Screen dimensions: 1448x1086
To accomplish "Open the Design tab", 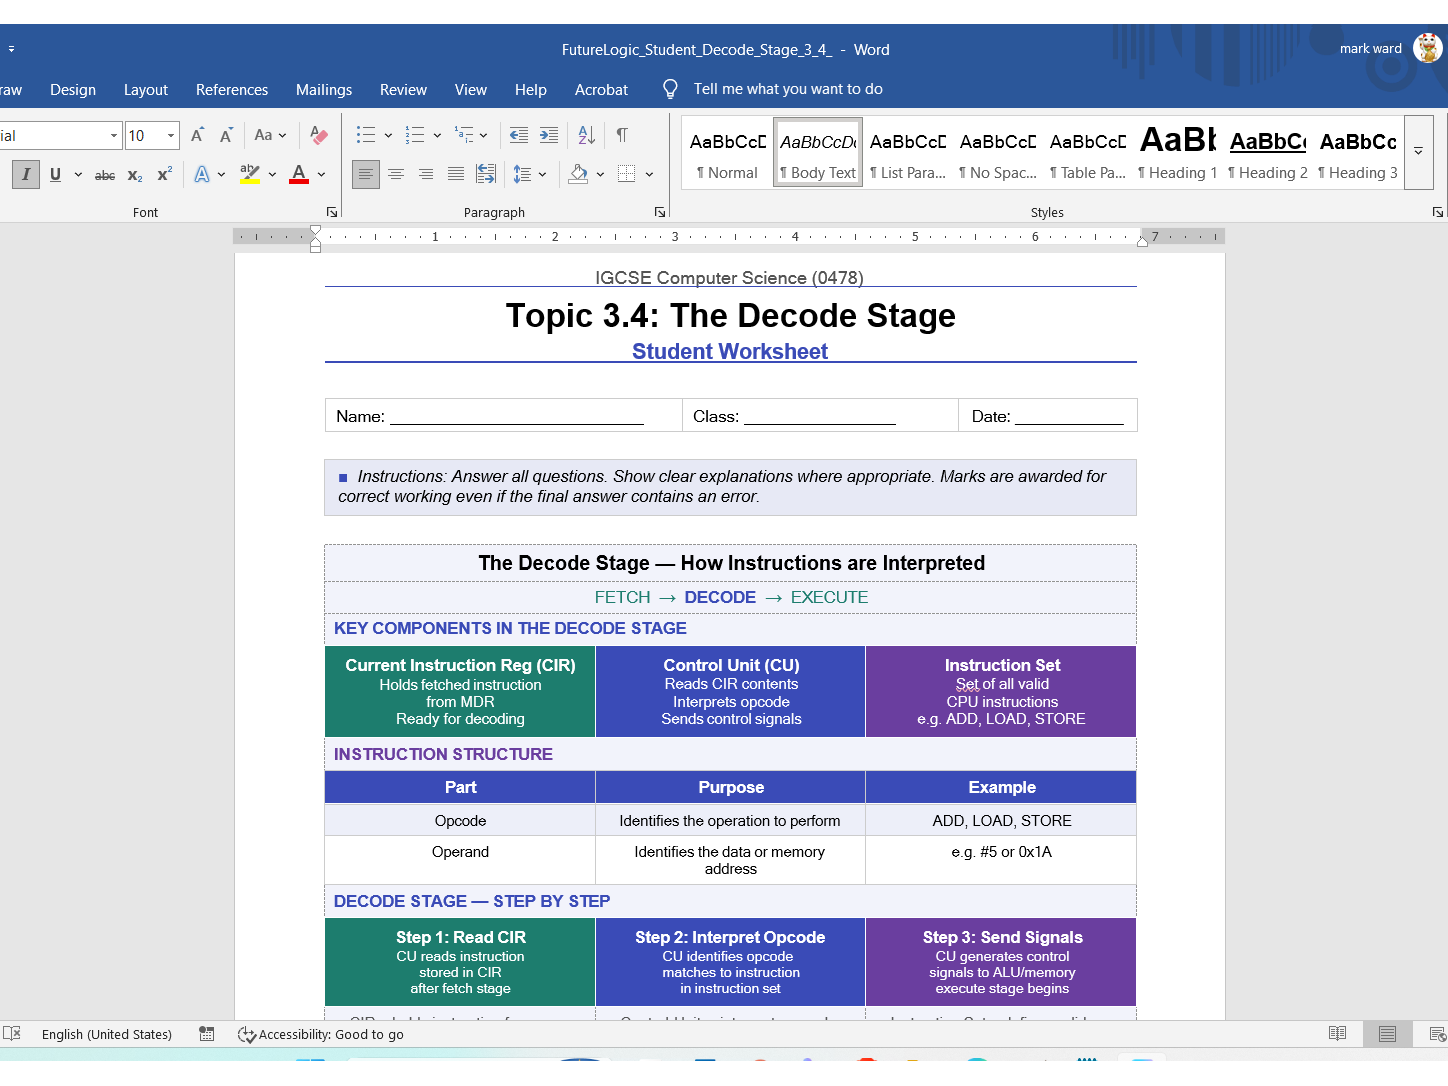I will tap(73, 89).
